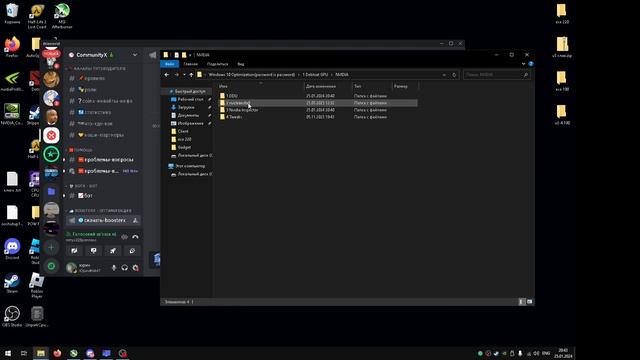Image resolution: width=640 pixels, height=360 pixels.
Task: Open Документы in Explorer quick access
Action: tap(188, 115)
